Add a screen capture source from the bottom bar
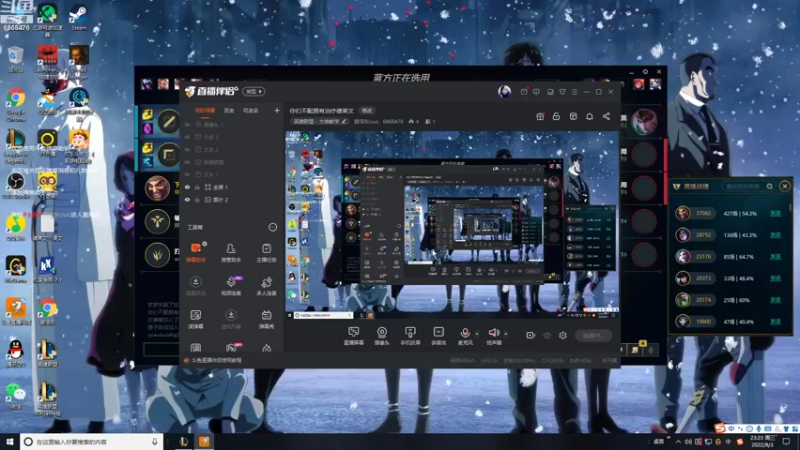This screenshot has height=450, width=800. 354,336
